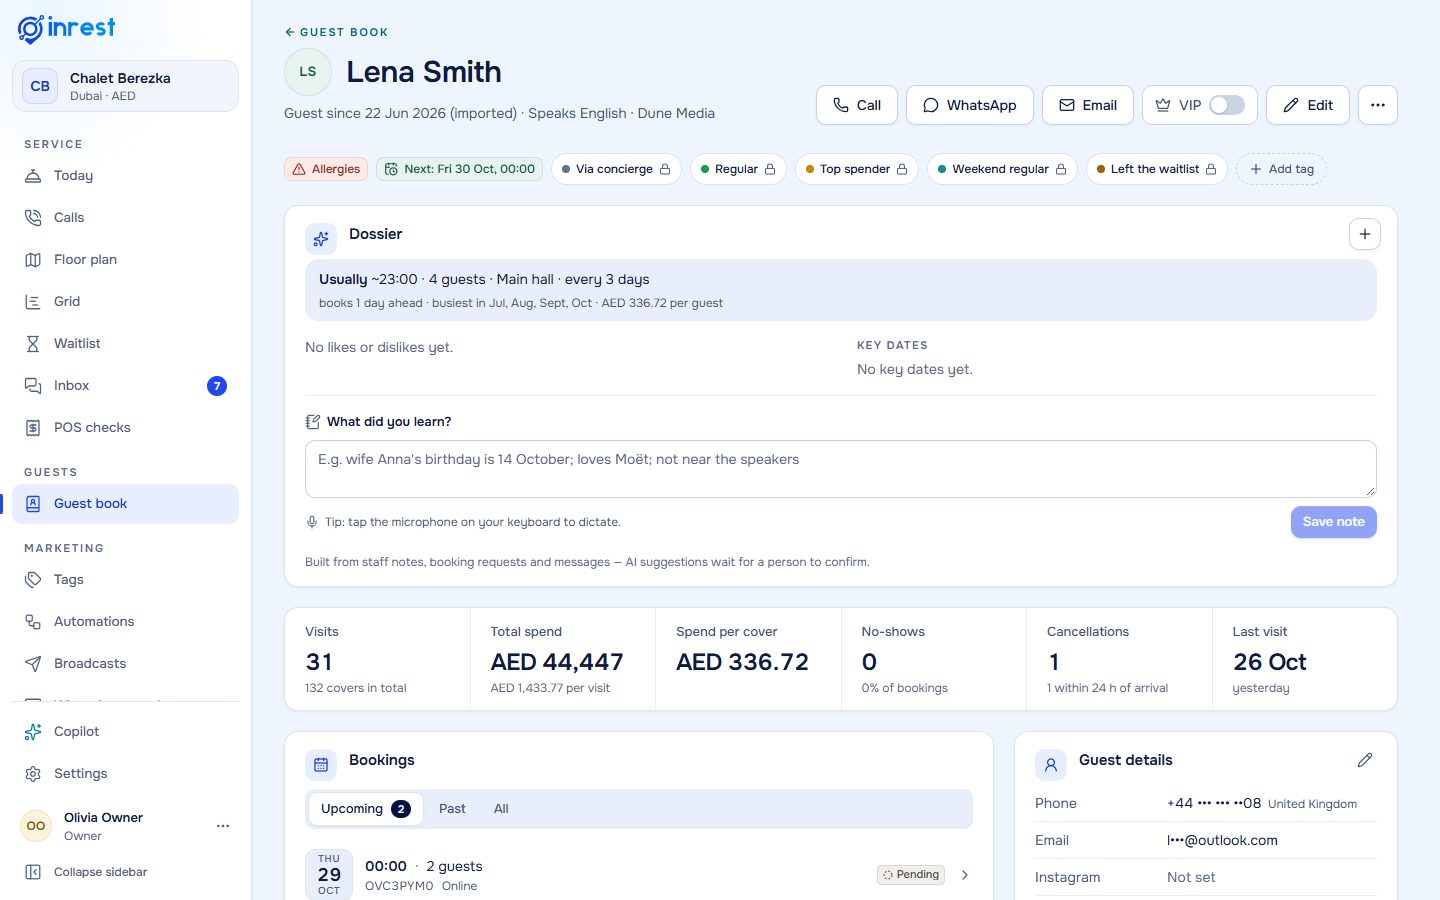Open the Today view in sidebar

click(x=125, y=175)
